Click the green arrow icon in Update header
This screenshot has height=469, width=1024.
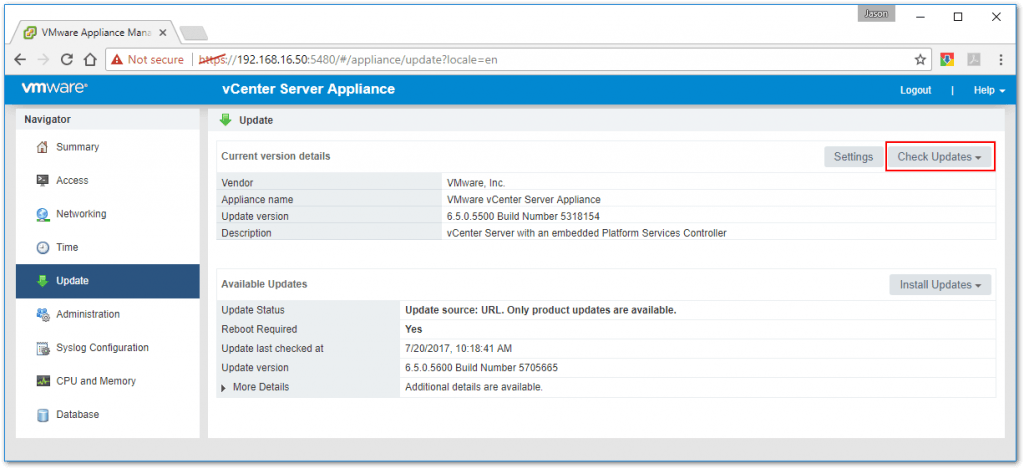point(225,120)
